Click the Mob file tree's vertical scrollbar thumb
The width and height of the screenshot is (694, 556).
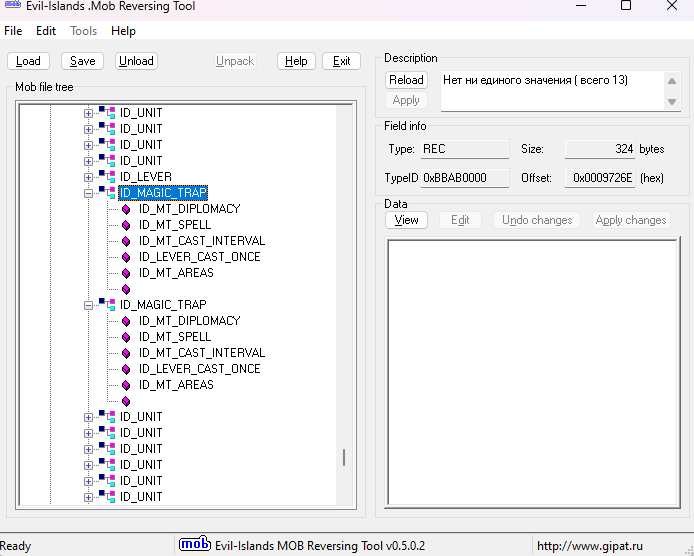point(344,457)
